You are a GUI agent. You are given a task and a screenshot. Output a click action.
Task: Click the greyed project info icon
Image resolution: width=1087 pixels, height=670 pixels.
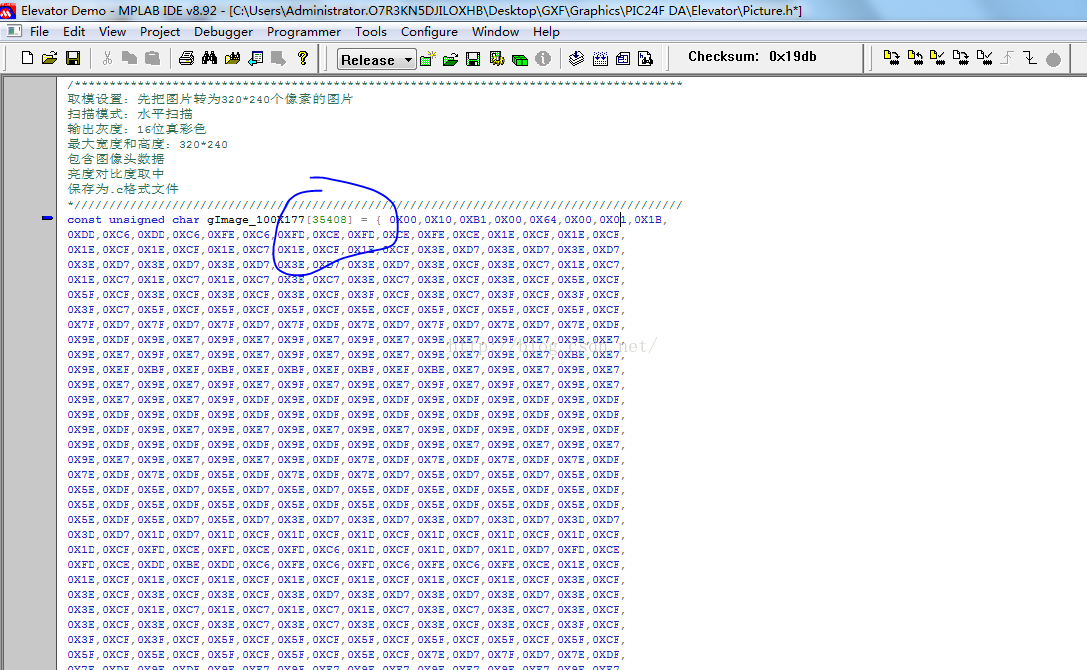tap(543, 60)
